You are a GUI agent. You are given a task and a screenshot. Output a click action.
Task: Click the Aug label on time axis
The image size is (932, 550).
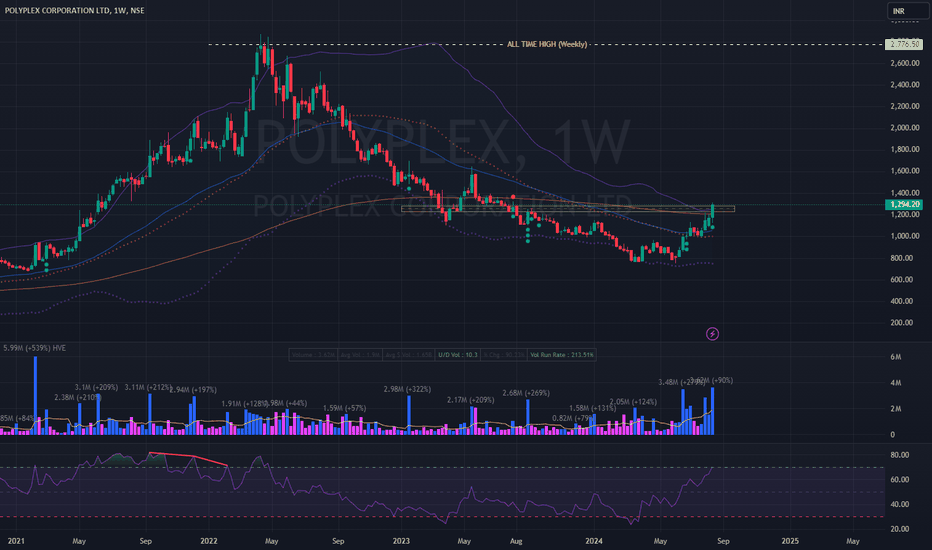click(516, 541)
